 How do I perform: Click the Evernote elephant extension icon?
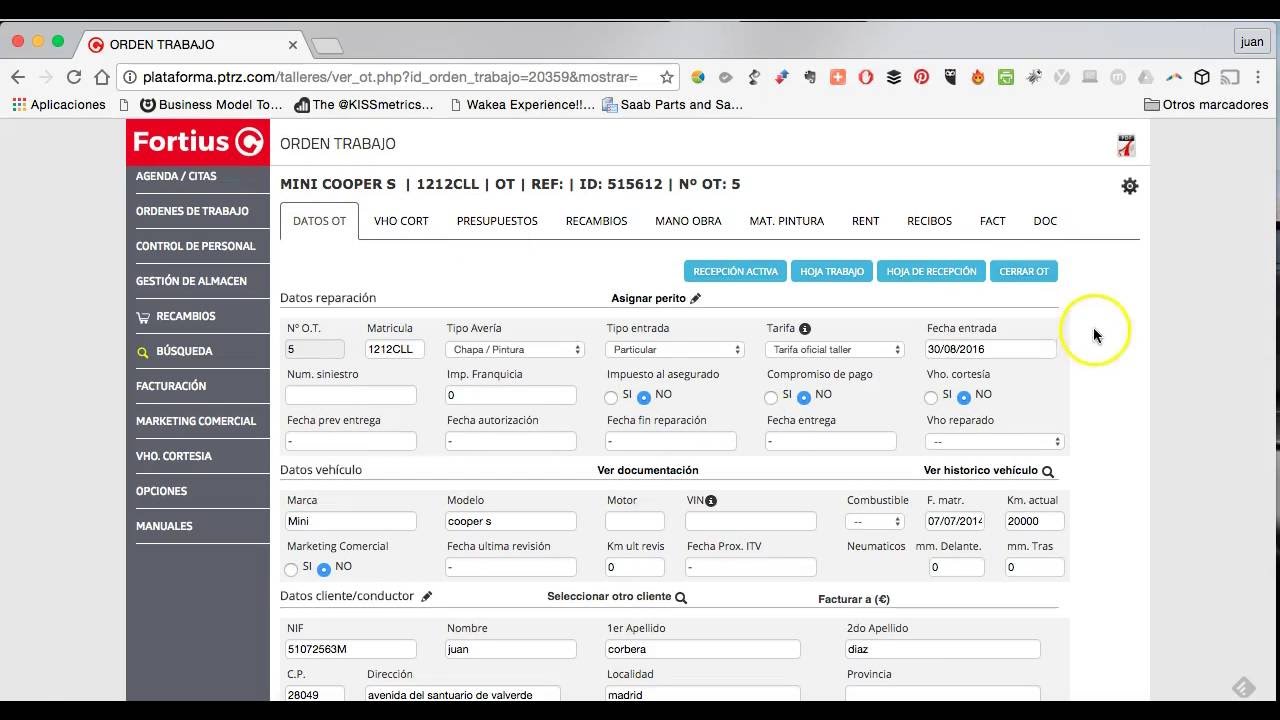pyautogui.click(x=810, y=77)
